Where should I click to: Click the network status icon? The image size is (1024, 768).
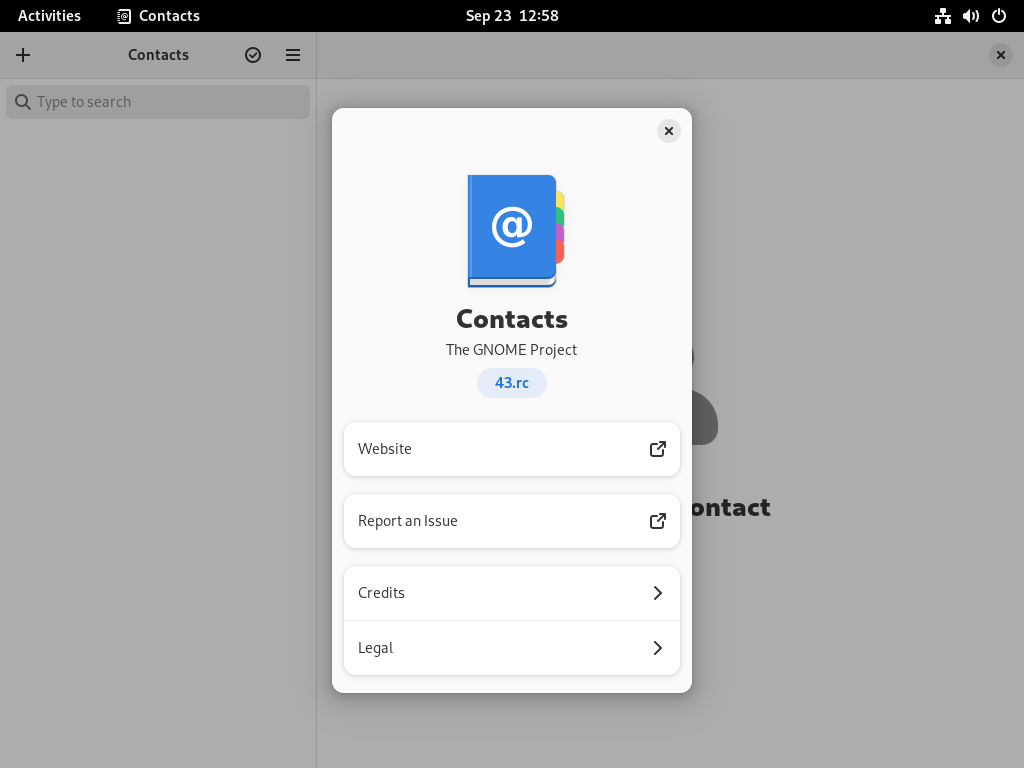coord(942,16)
